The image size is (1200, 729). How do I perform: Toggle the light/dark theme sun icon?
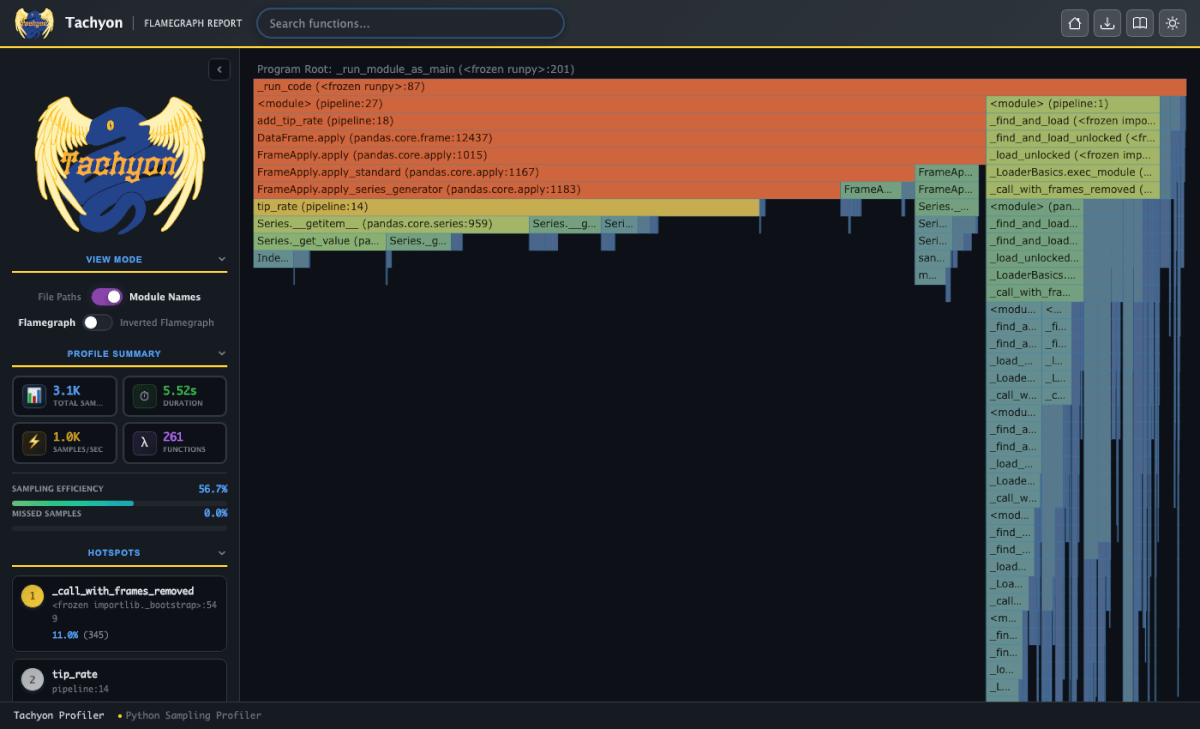(1171, 23)
